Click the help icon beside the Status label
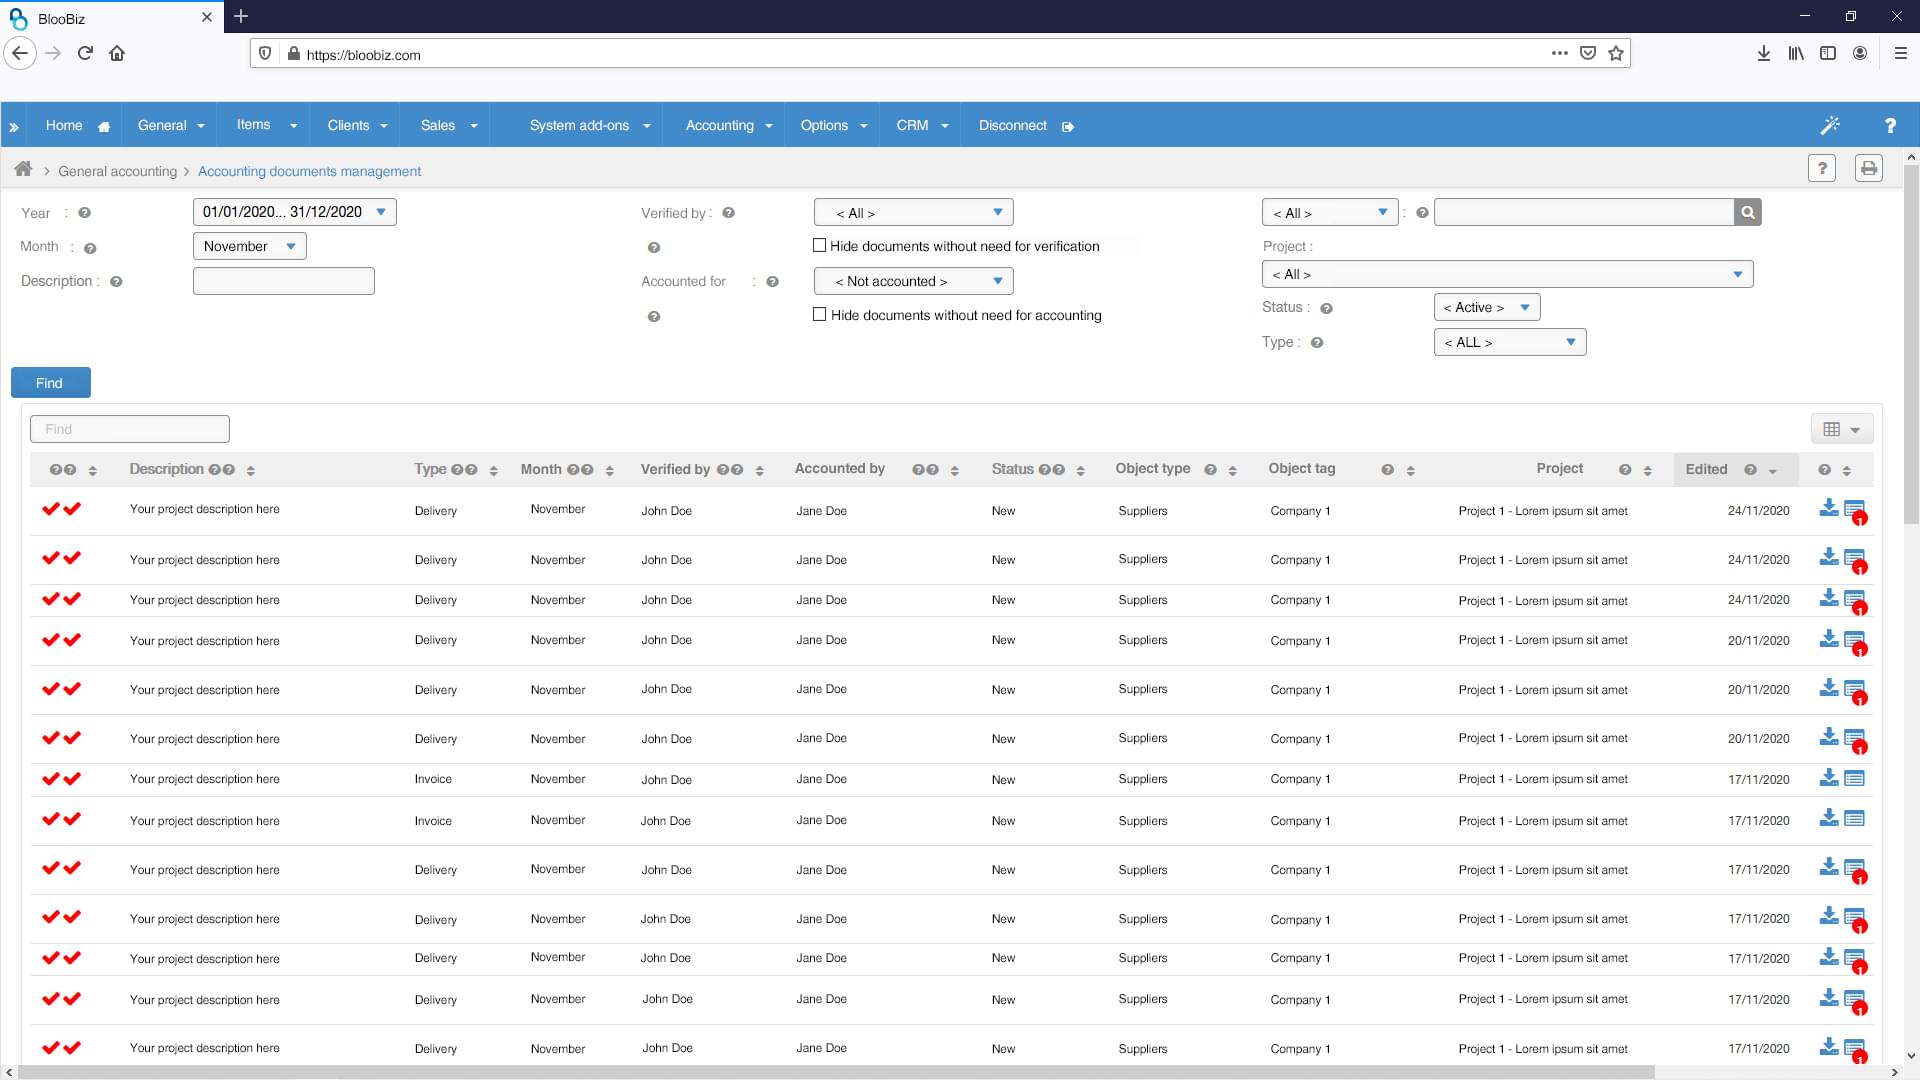1920x1080 pixels. click(1326, 309)
